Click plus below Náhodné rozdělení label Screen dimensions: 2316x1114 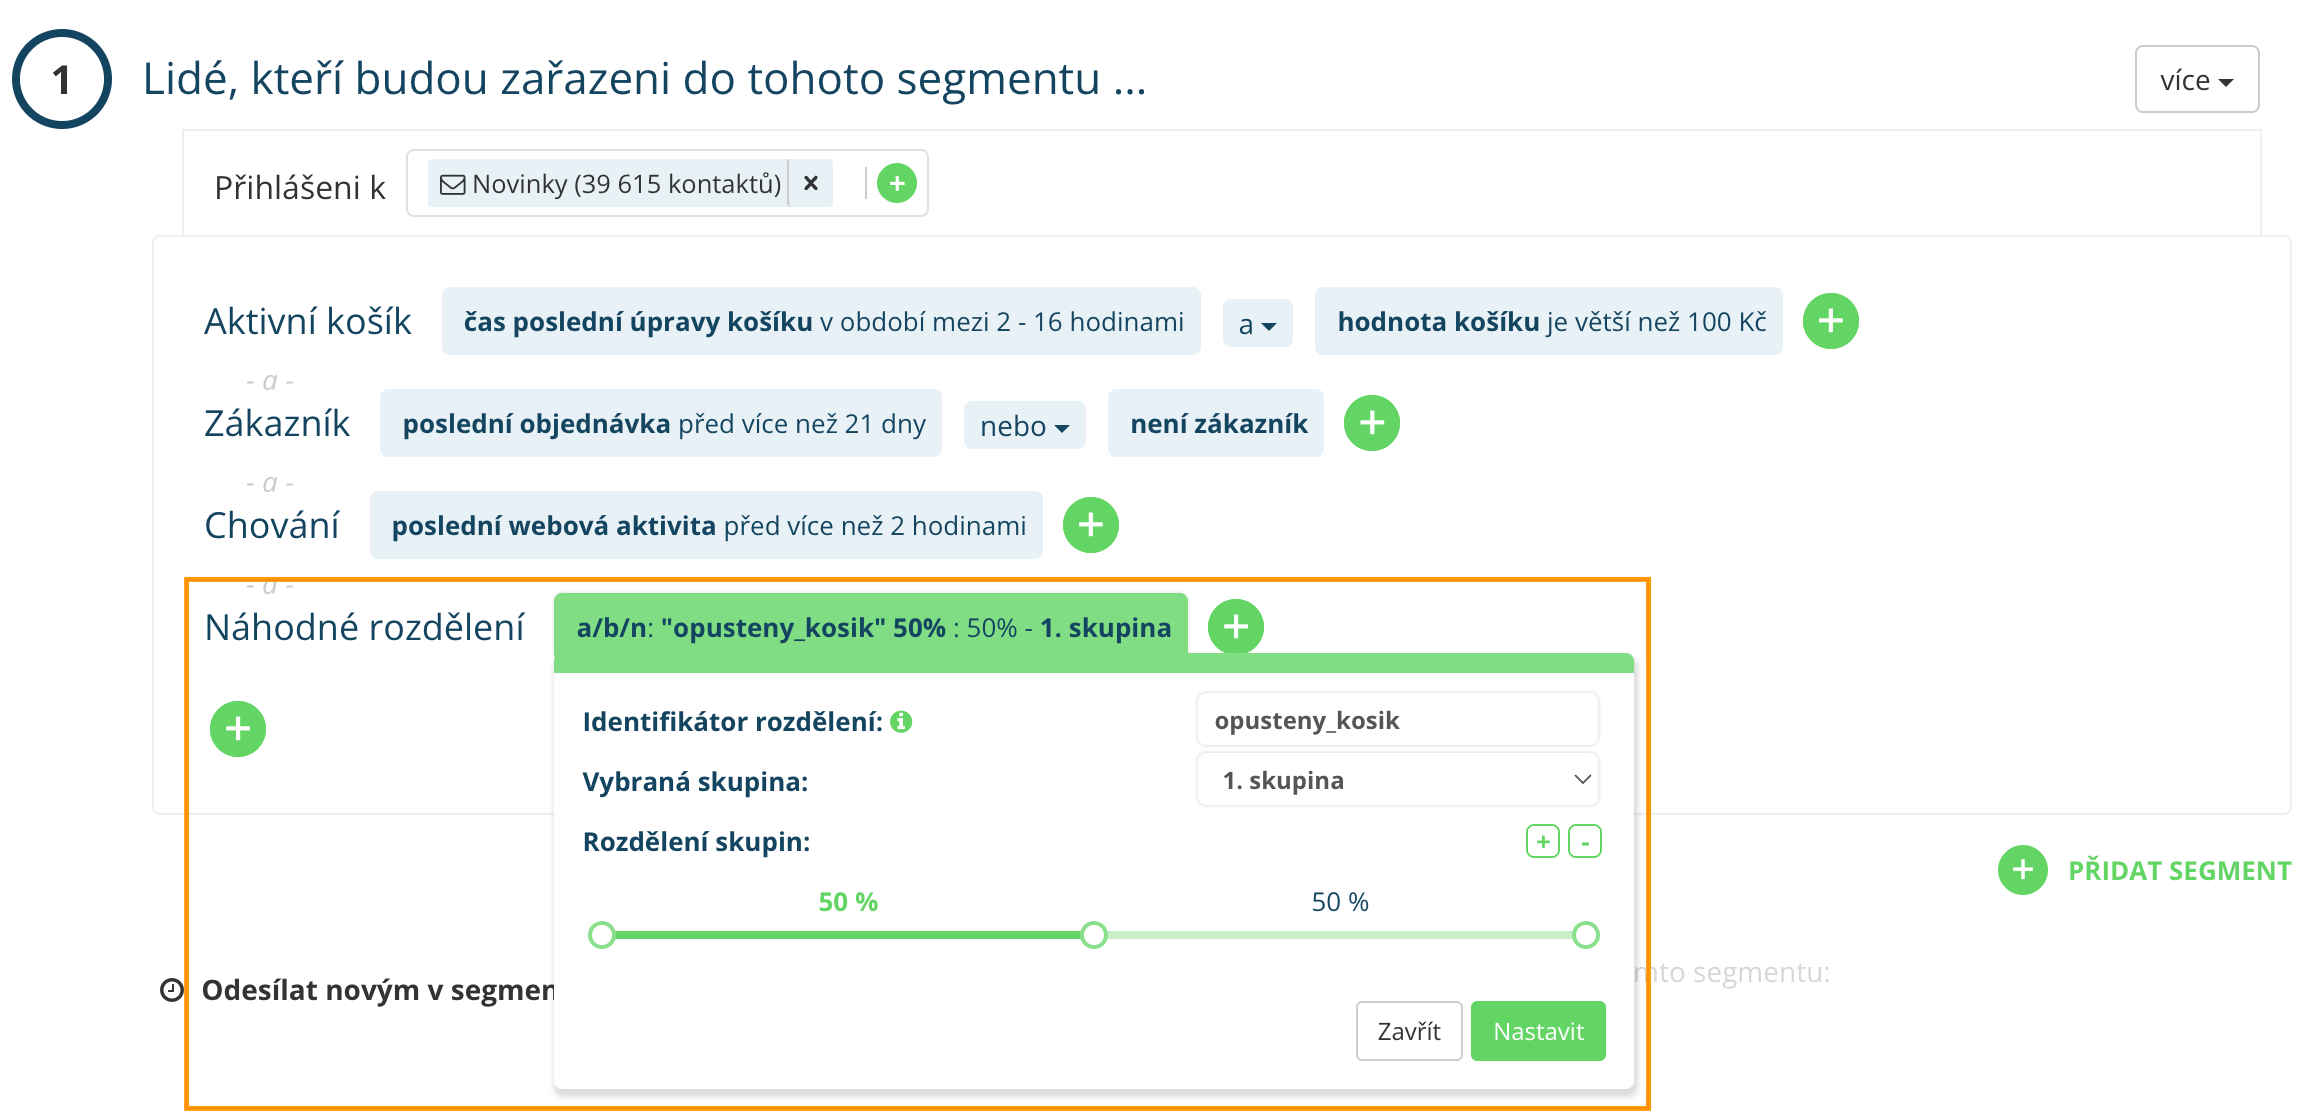(x=238, y=729)
